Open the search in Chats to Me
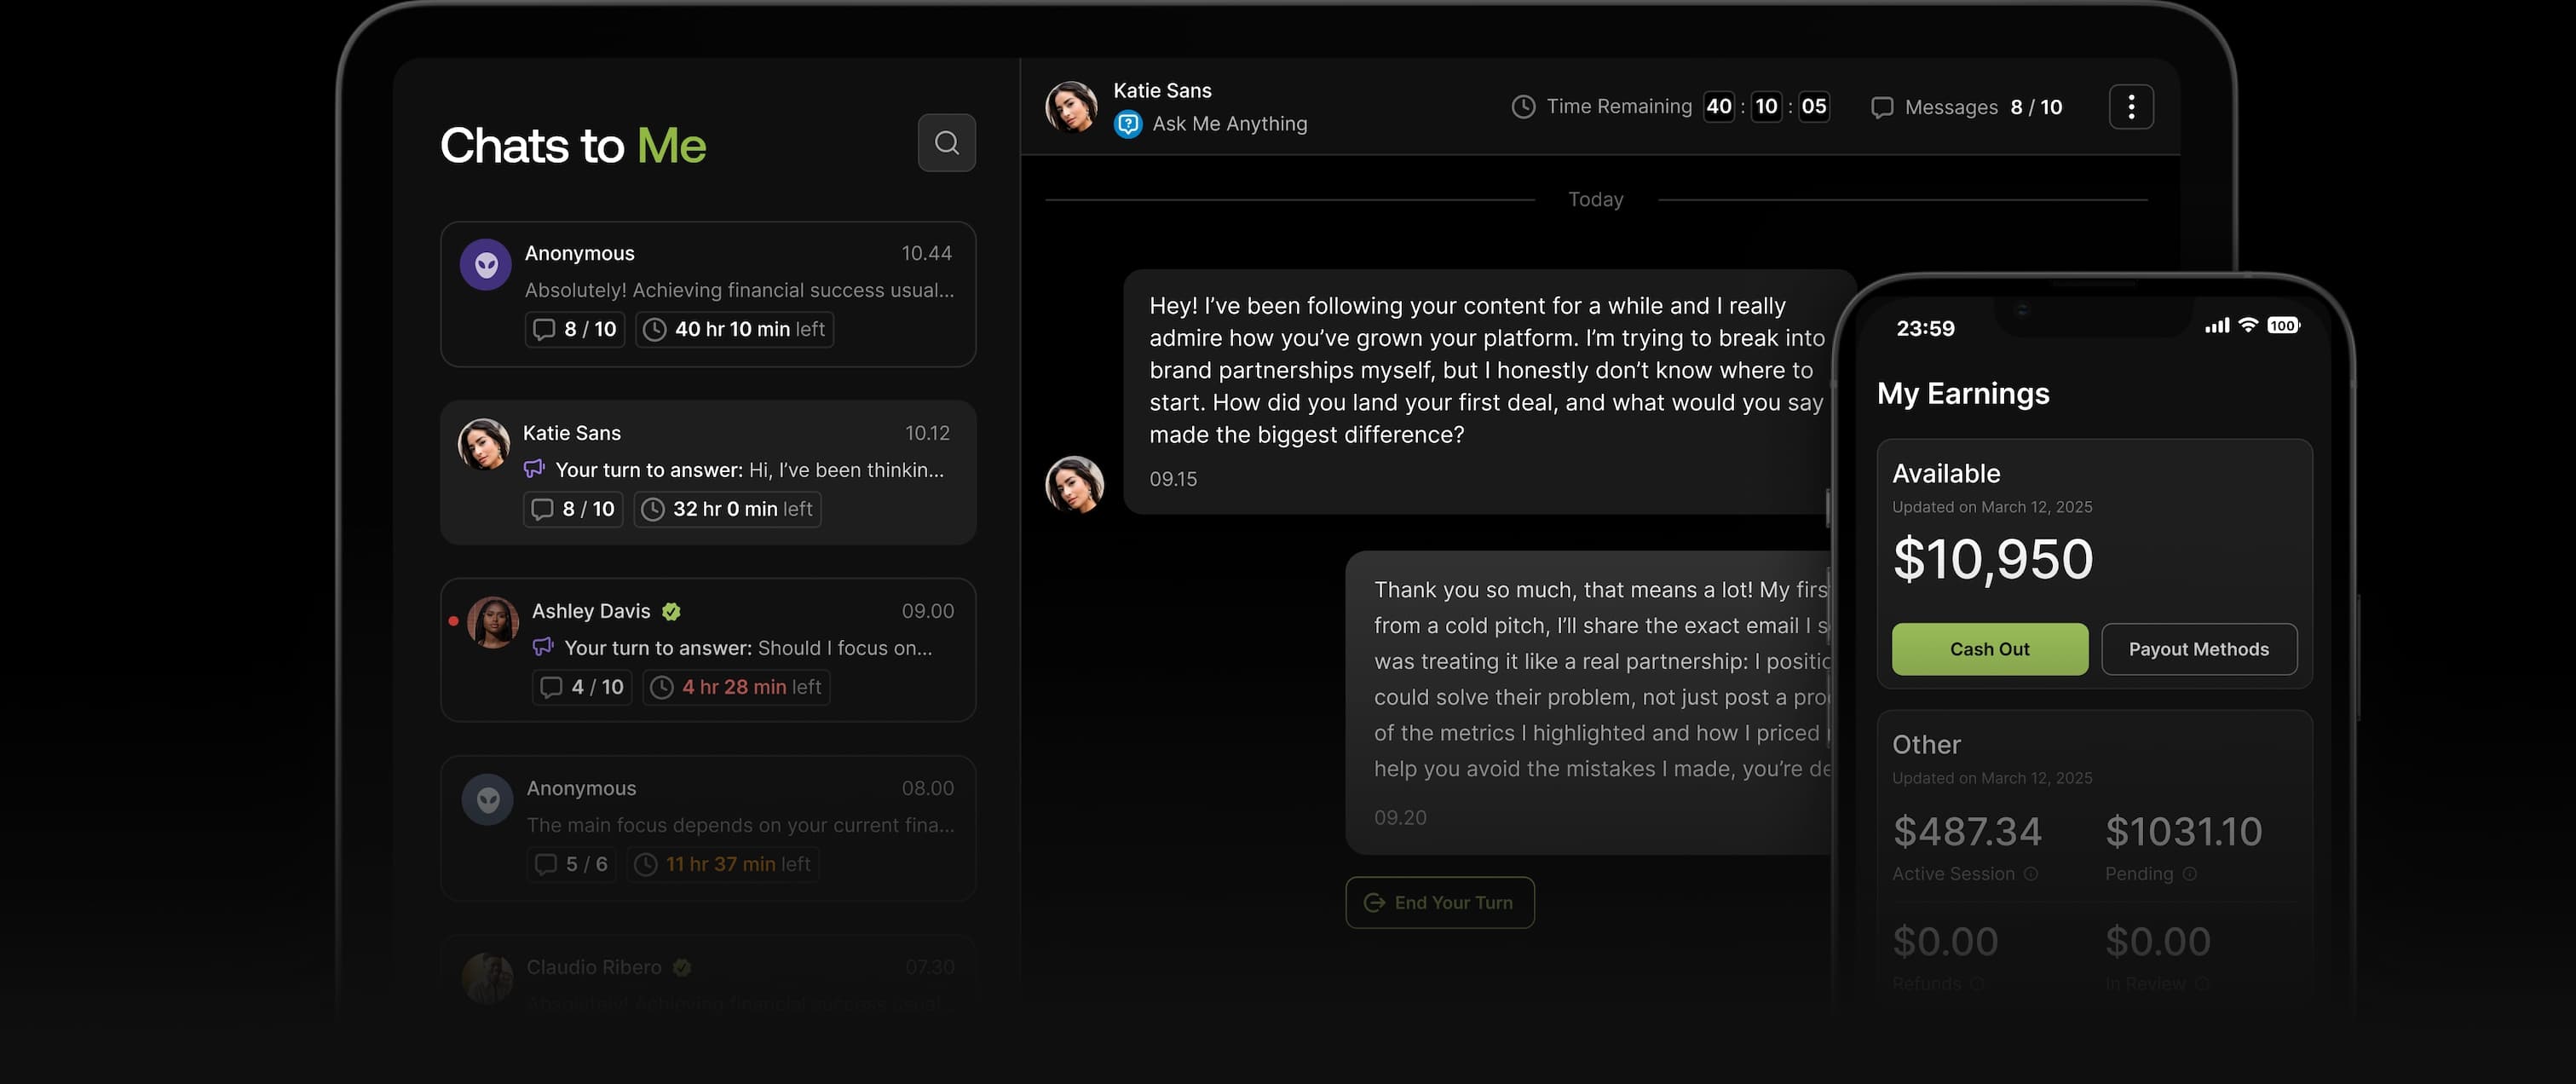This screenshot has width=2576, height=1084. coord(946,143)
